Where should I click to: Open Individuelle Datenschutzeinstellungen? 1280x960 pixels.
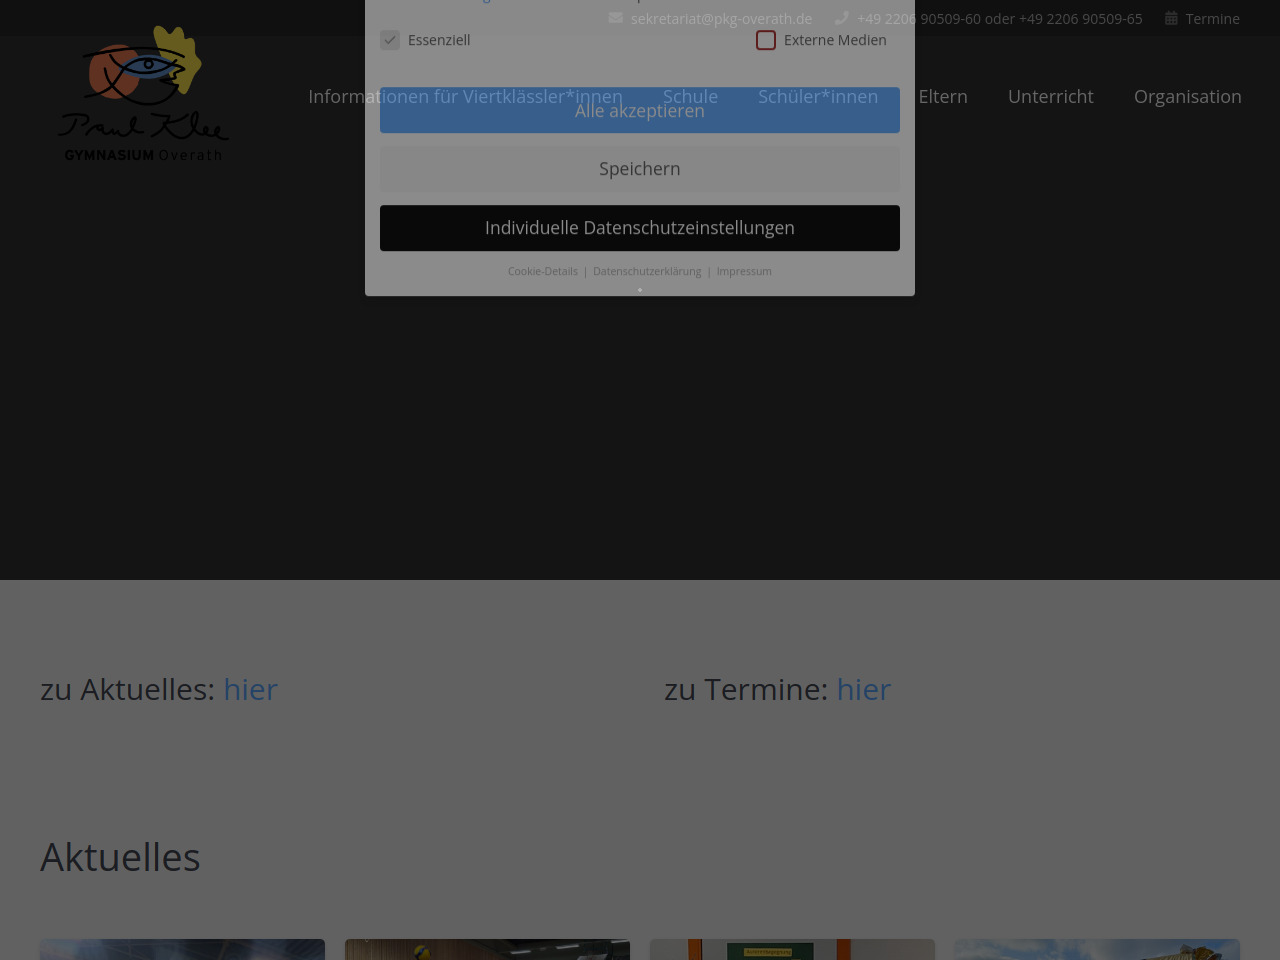pyautogui.click(x=640, y=228)
